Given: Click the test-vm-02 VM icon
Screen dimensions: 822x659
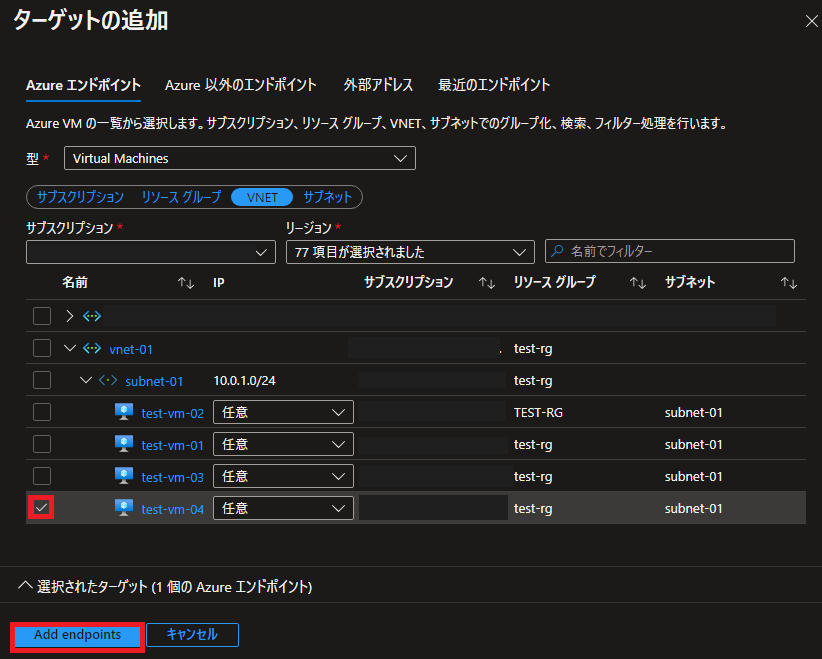Looking at the screenshot, I should pos(124,412).
